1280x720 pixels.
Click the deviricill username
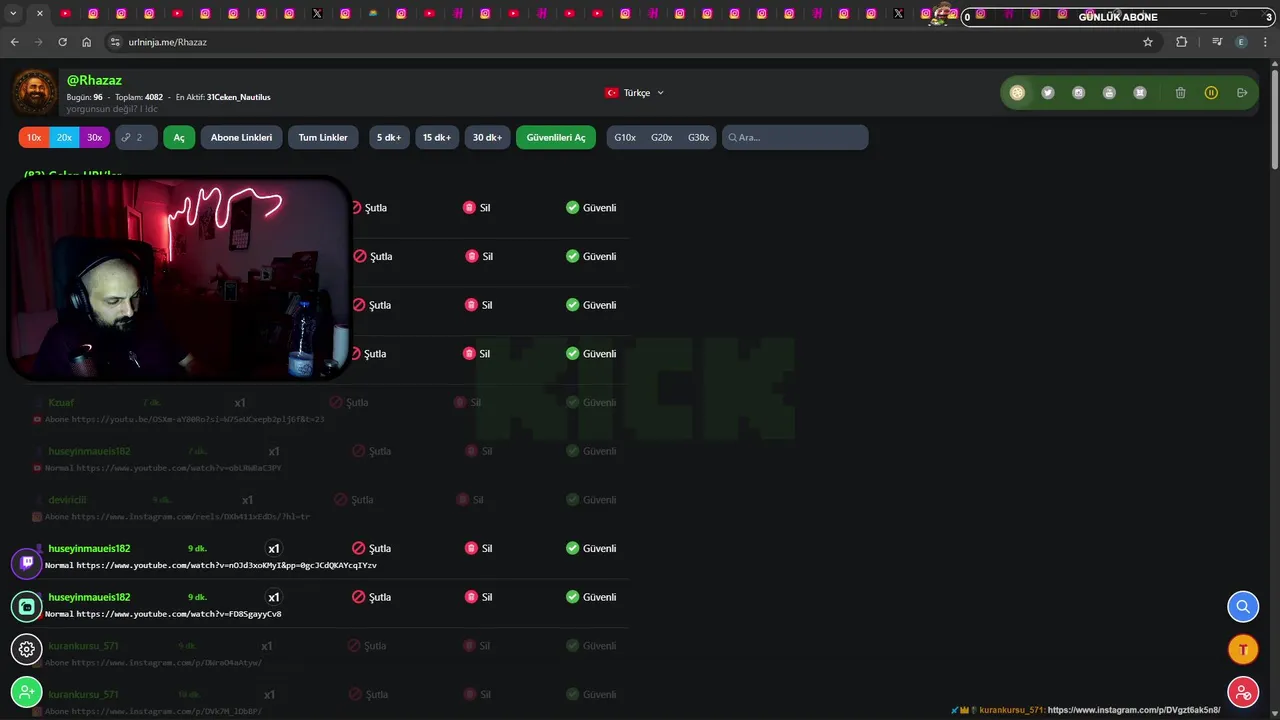67,500
